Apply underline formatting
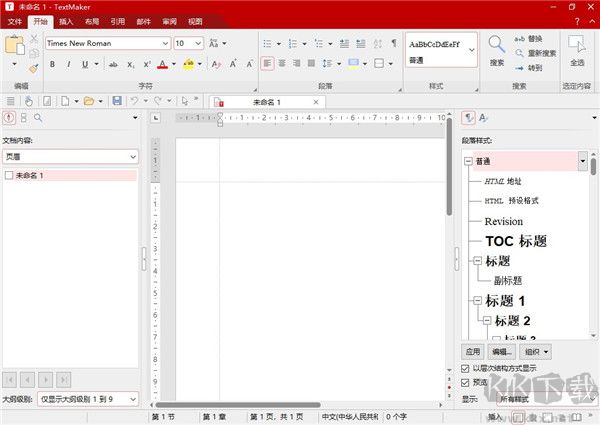The image size is (600, 425). pyautogui.click(x=85, y=64)
